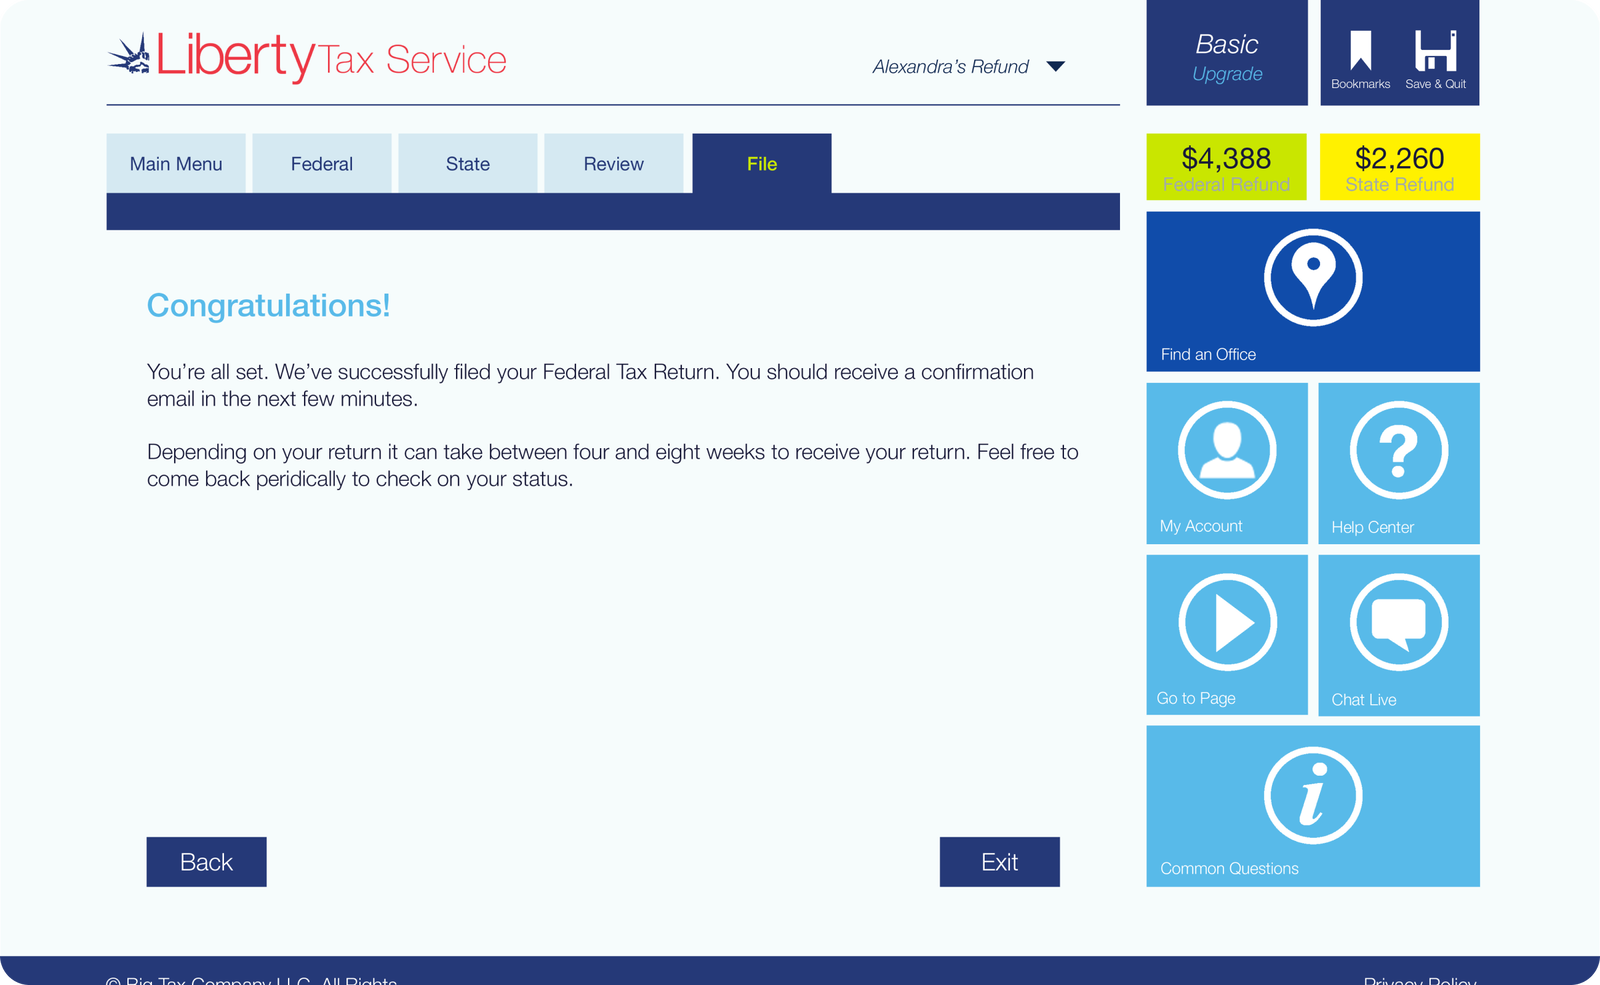Click the Go to Page play icon
Image resolution: width=1600 pixels, height=985 pixels.
click(x=1227, y=622)
